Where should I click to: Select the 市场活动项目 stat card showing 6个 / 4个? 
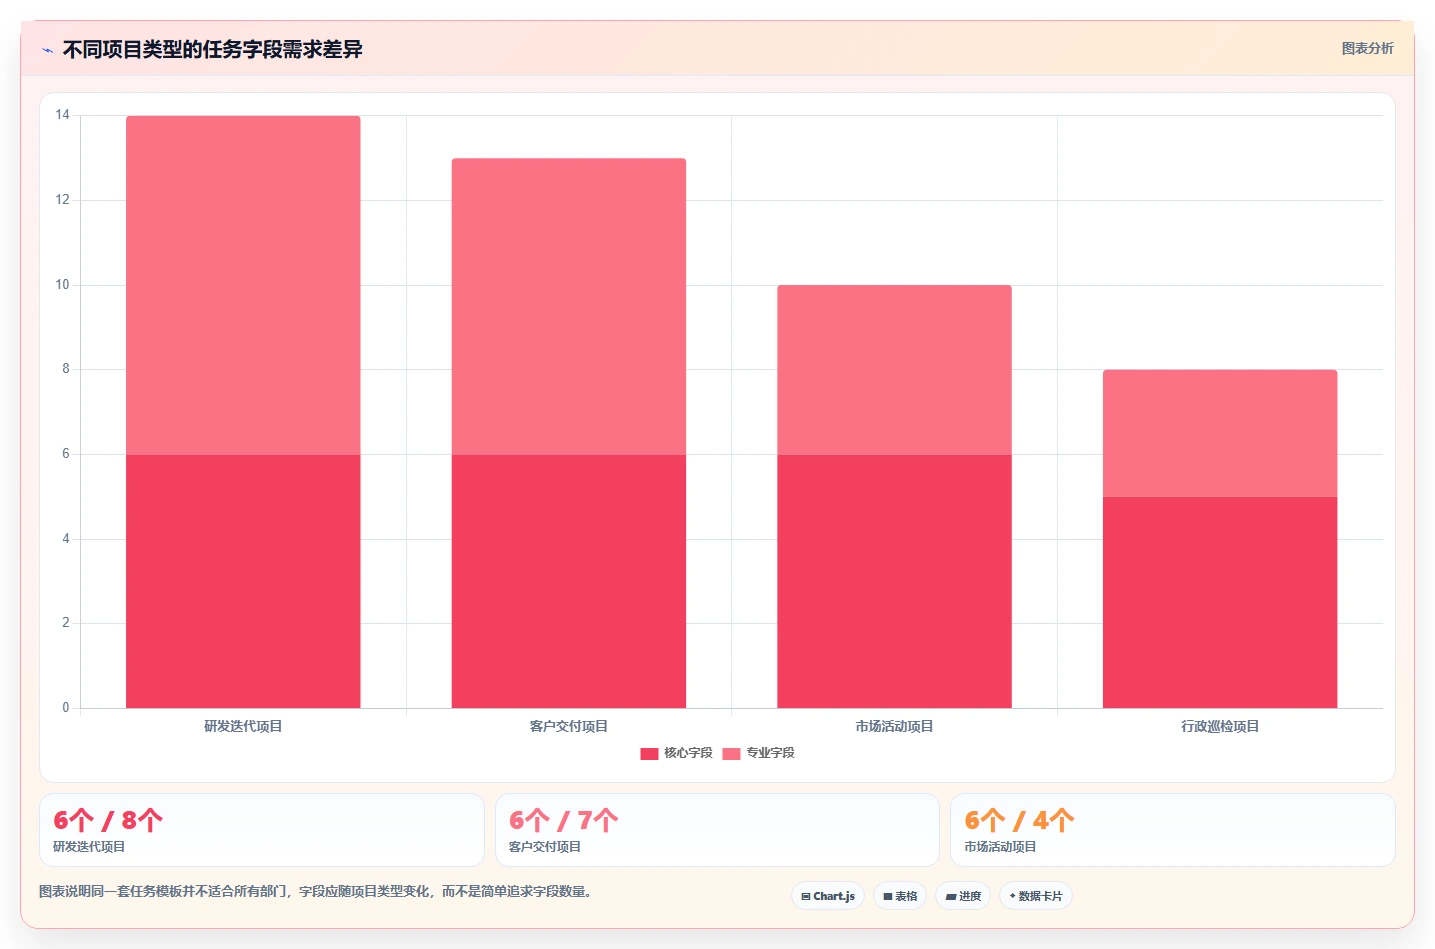click(1172, 830)
